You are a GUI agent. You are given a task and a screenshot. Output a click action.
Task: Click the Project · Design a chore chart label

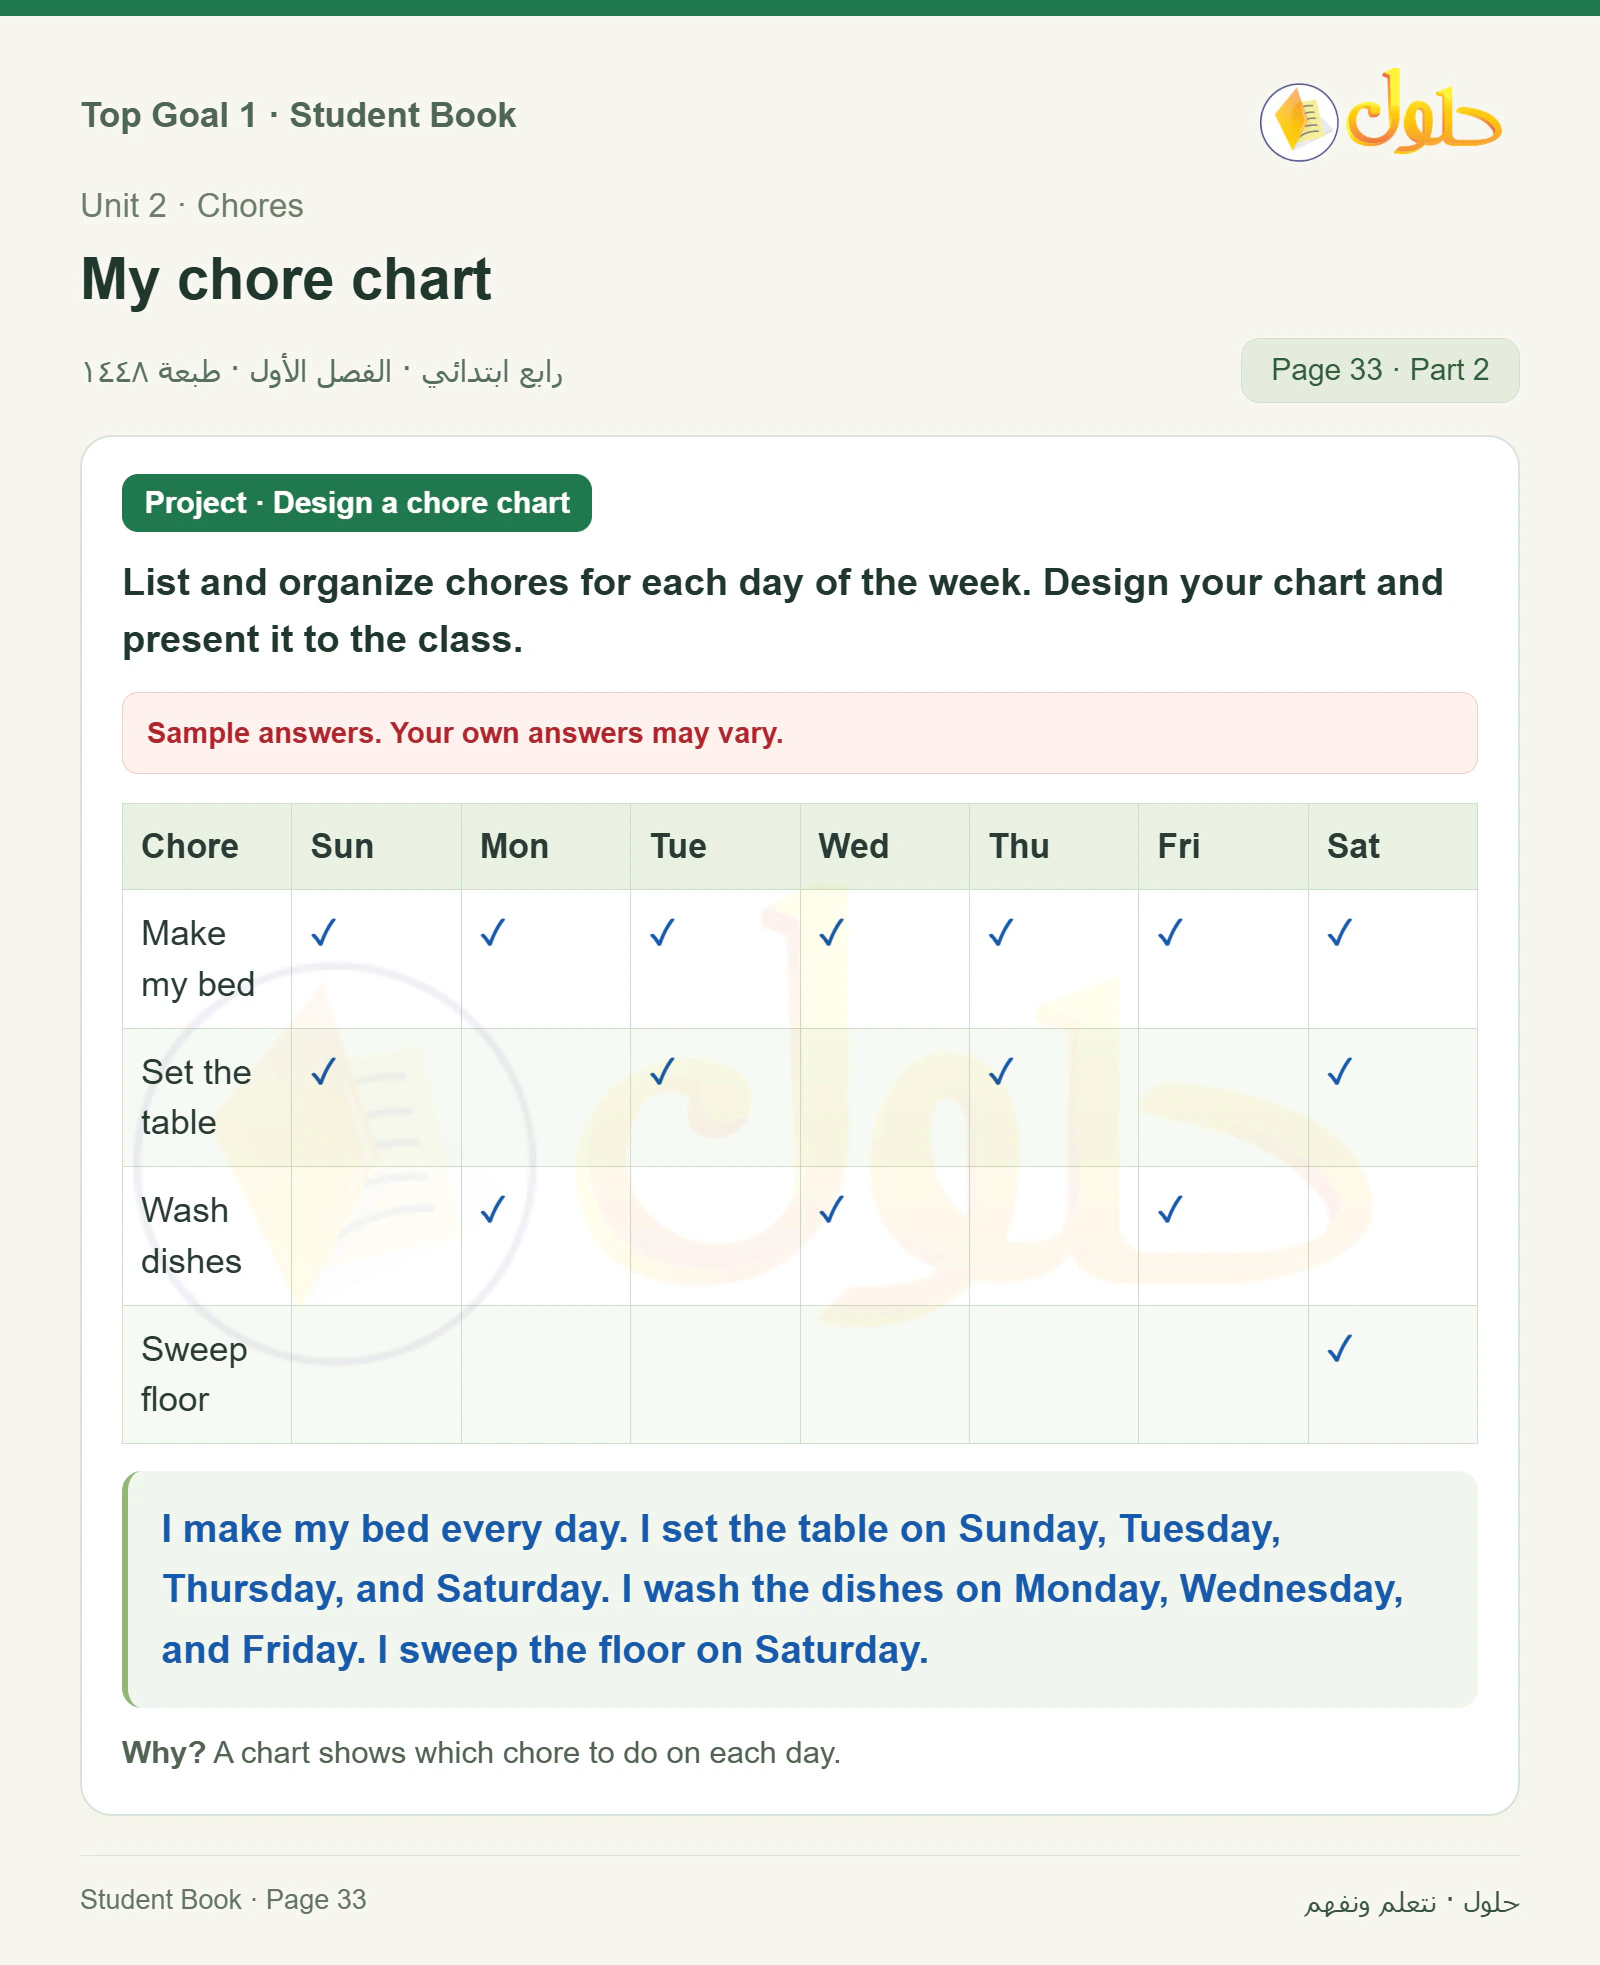(357, 503)
